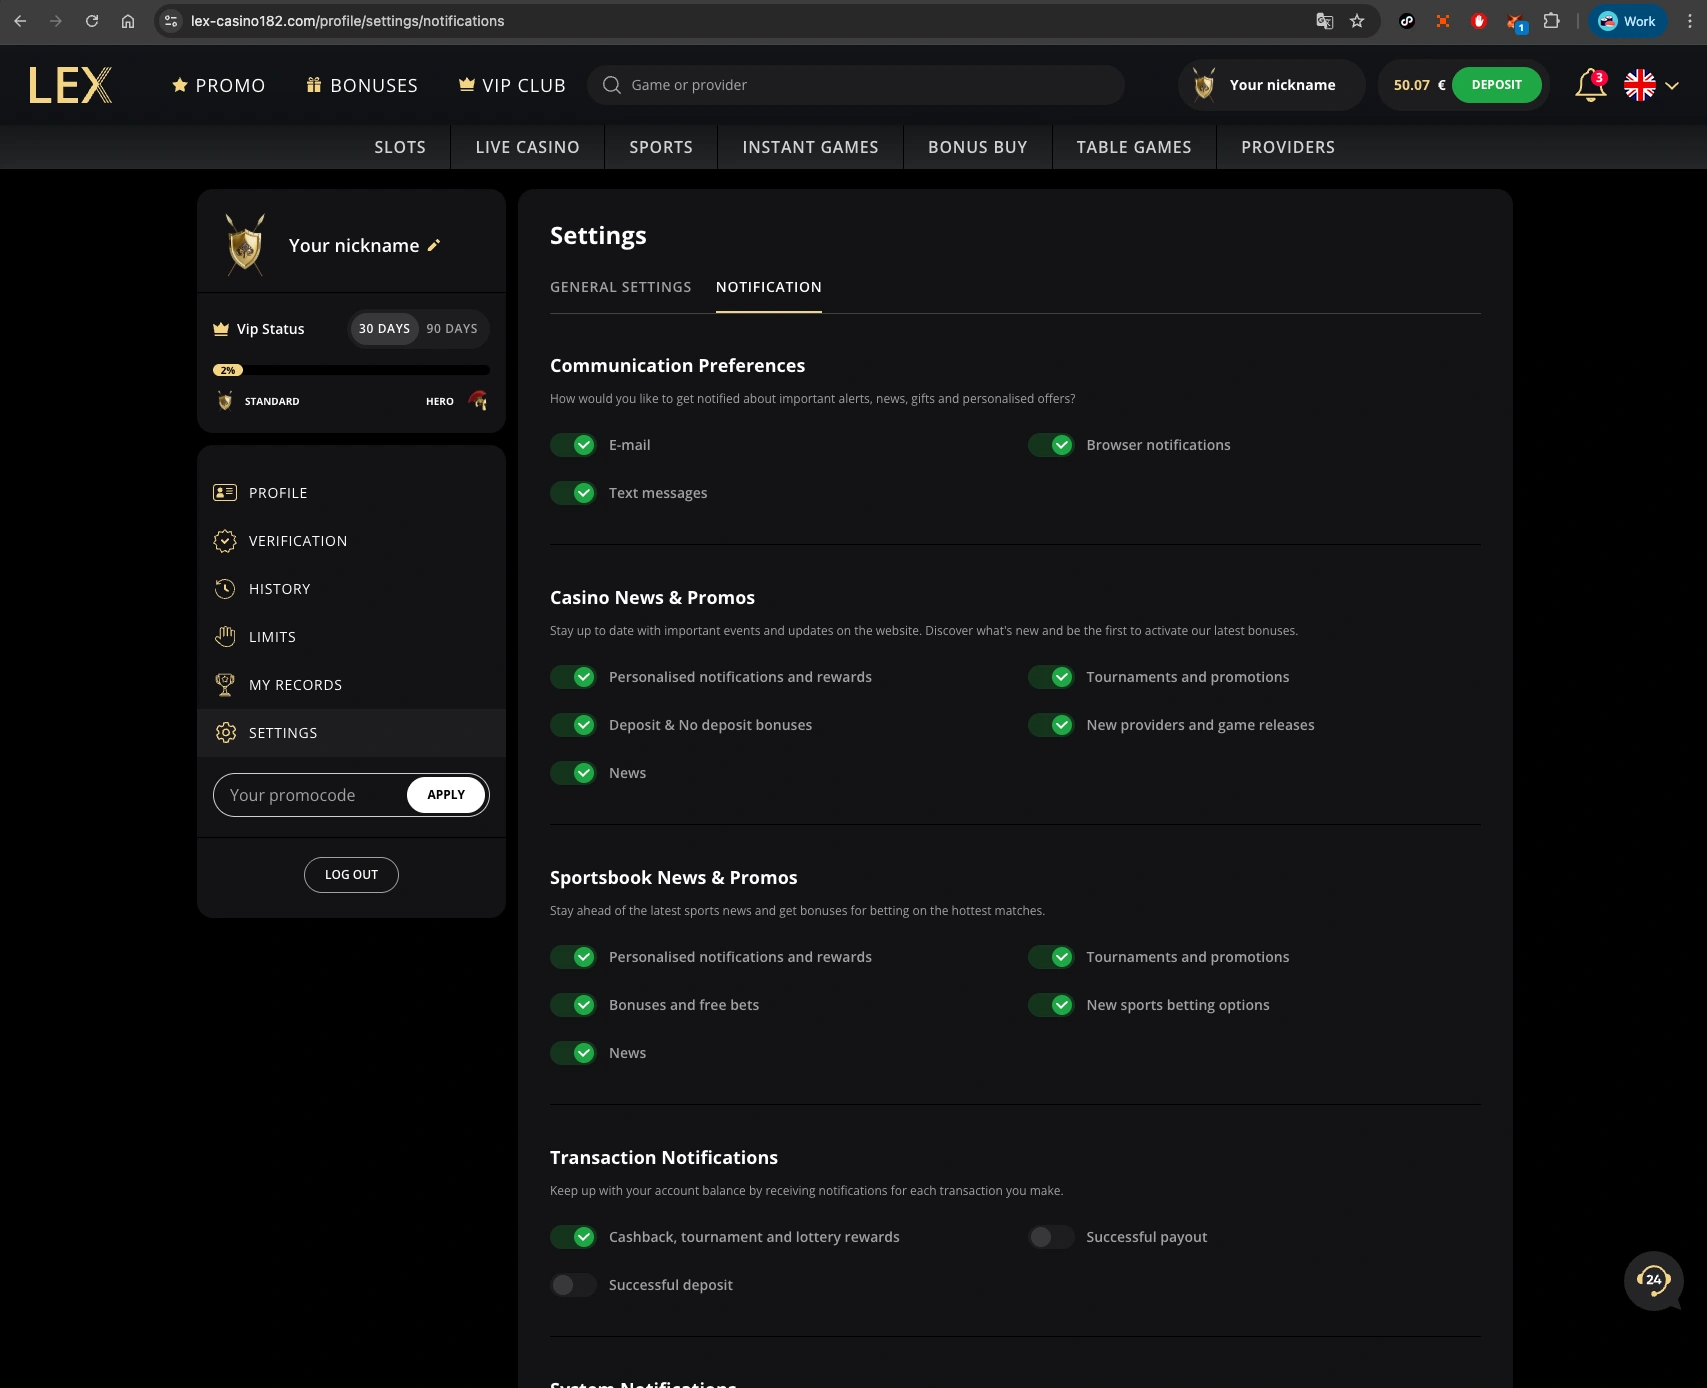Click the Your promocode input field
Viewport: 1707px width, 1388px height.
click(310, 795)
